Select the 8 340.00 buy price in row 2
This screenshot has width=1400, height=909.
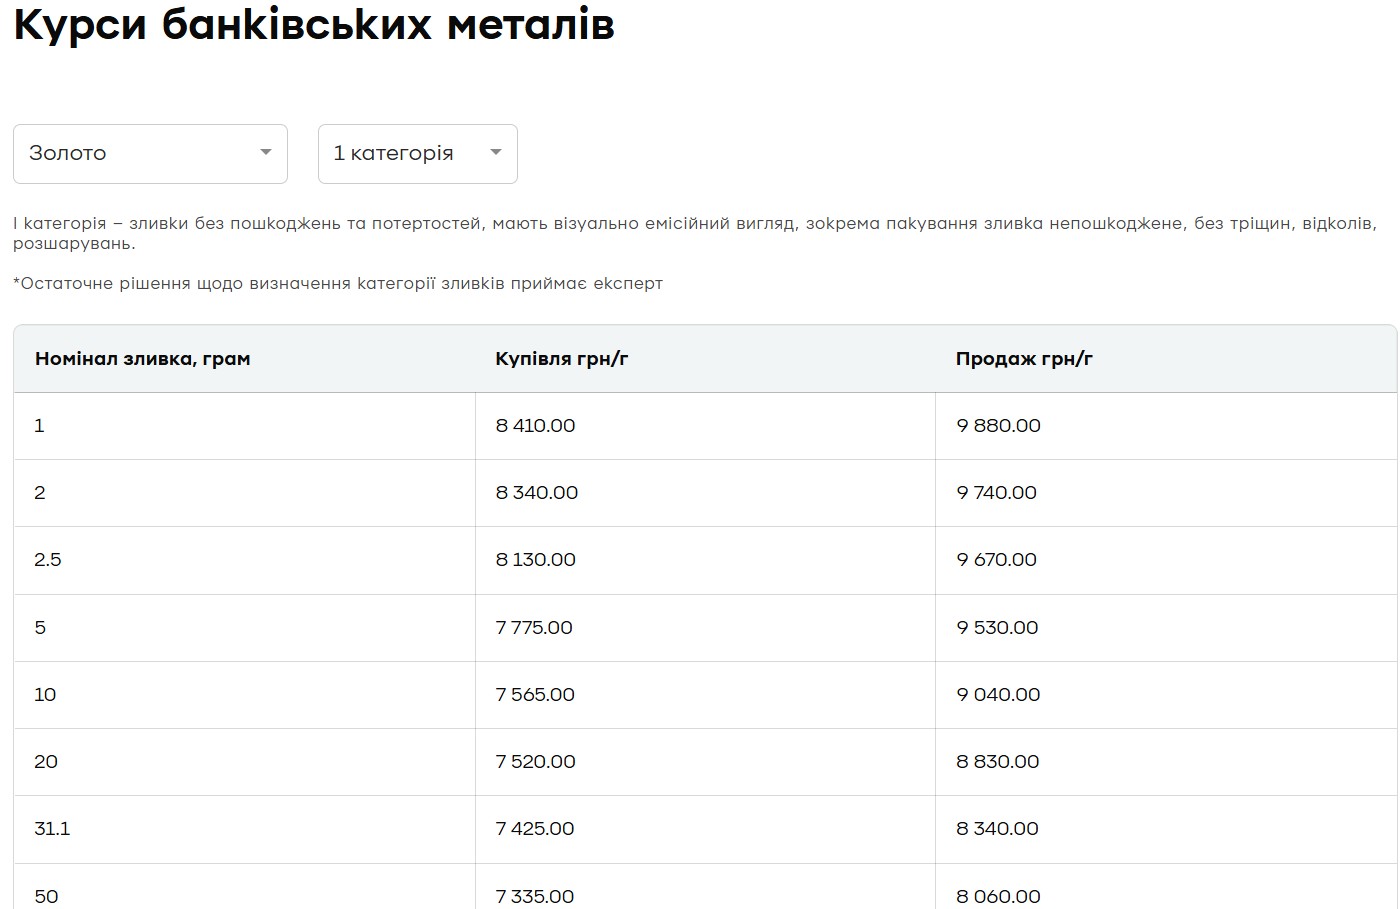pyautogui.click(x=705, y=493)
